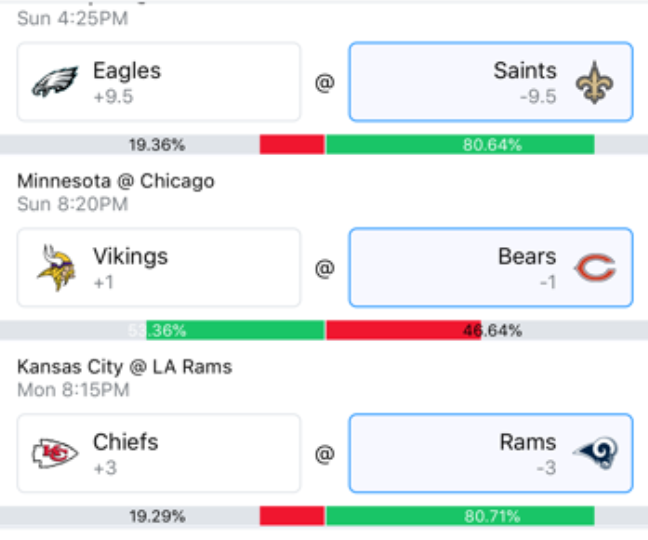The image size is (648, 540).
Task: Pick Rams -3
Action: click(490, 454)
